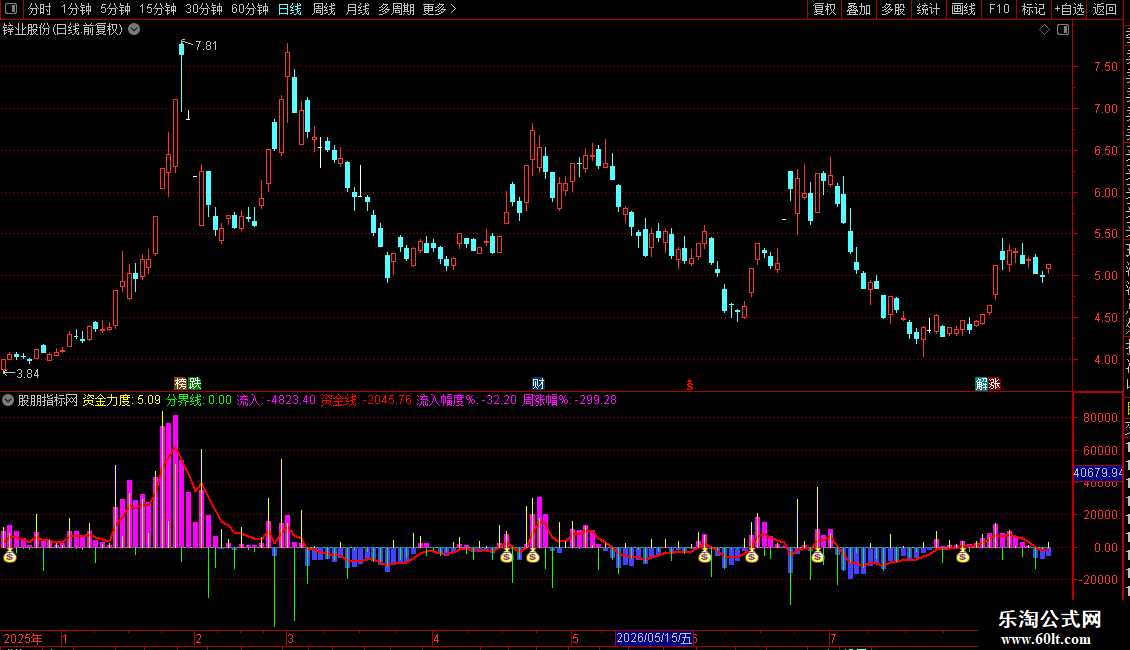
Task: Click the 榜 event tag
Action: tap(181, 384)
